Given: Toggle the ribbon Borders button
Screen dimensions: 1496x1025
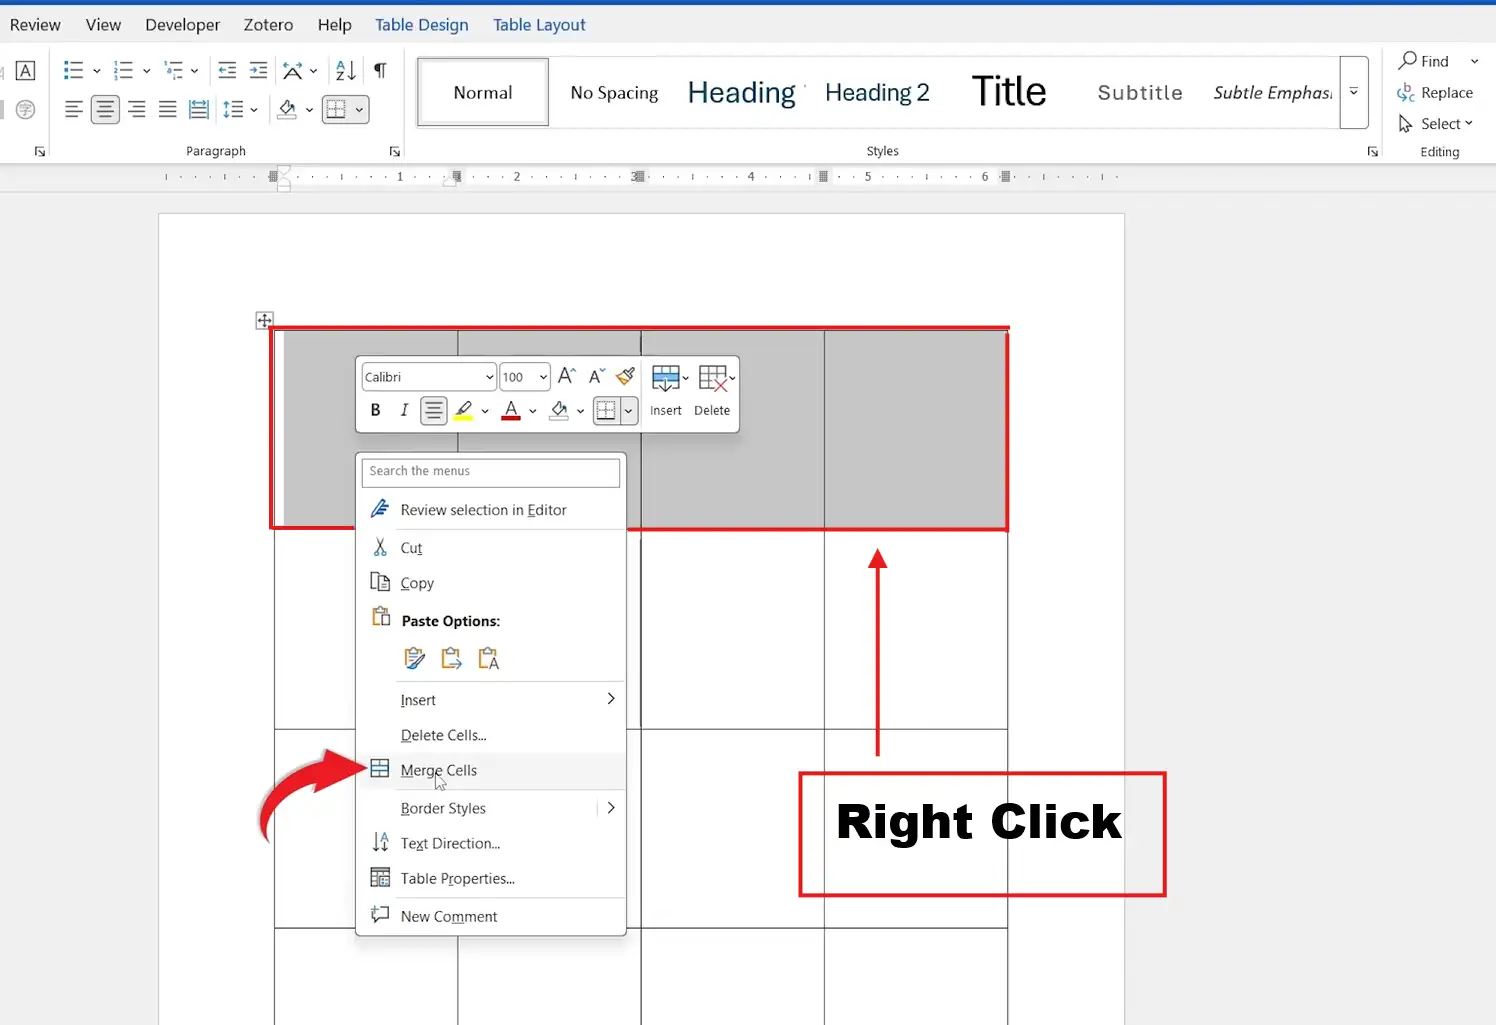Looking at the screenshot, I should click(336, 109).
